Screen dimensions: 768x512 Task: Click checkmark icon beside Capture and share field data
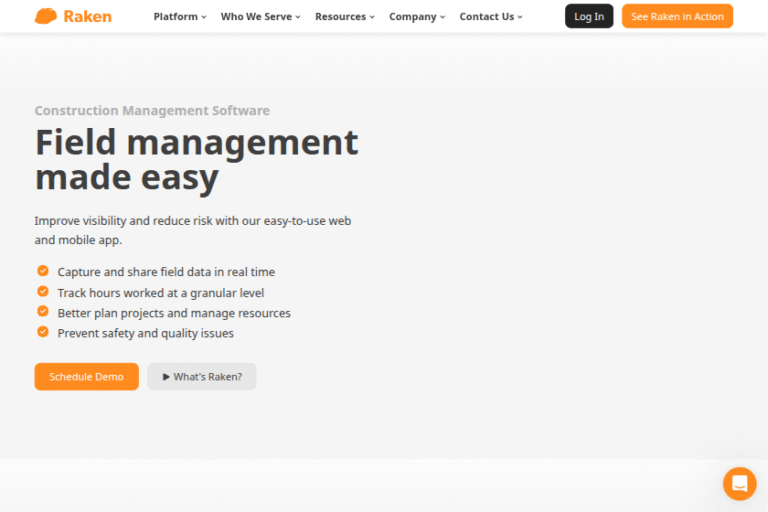click(x=43, y=271)
